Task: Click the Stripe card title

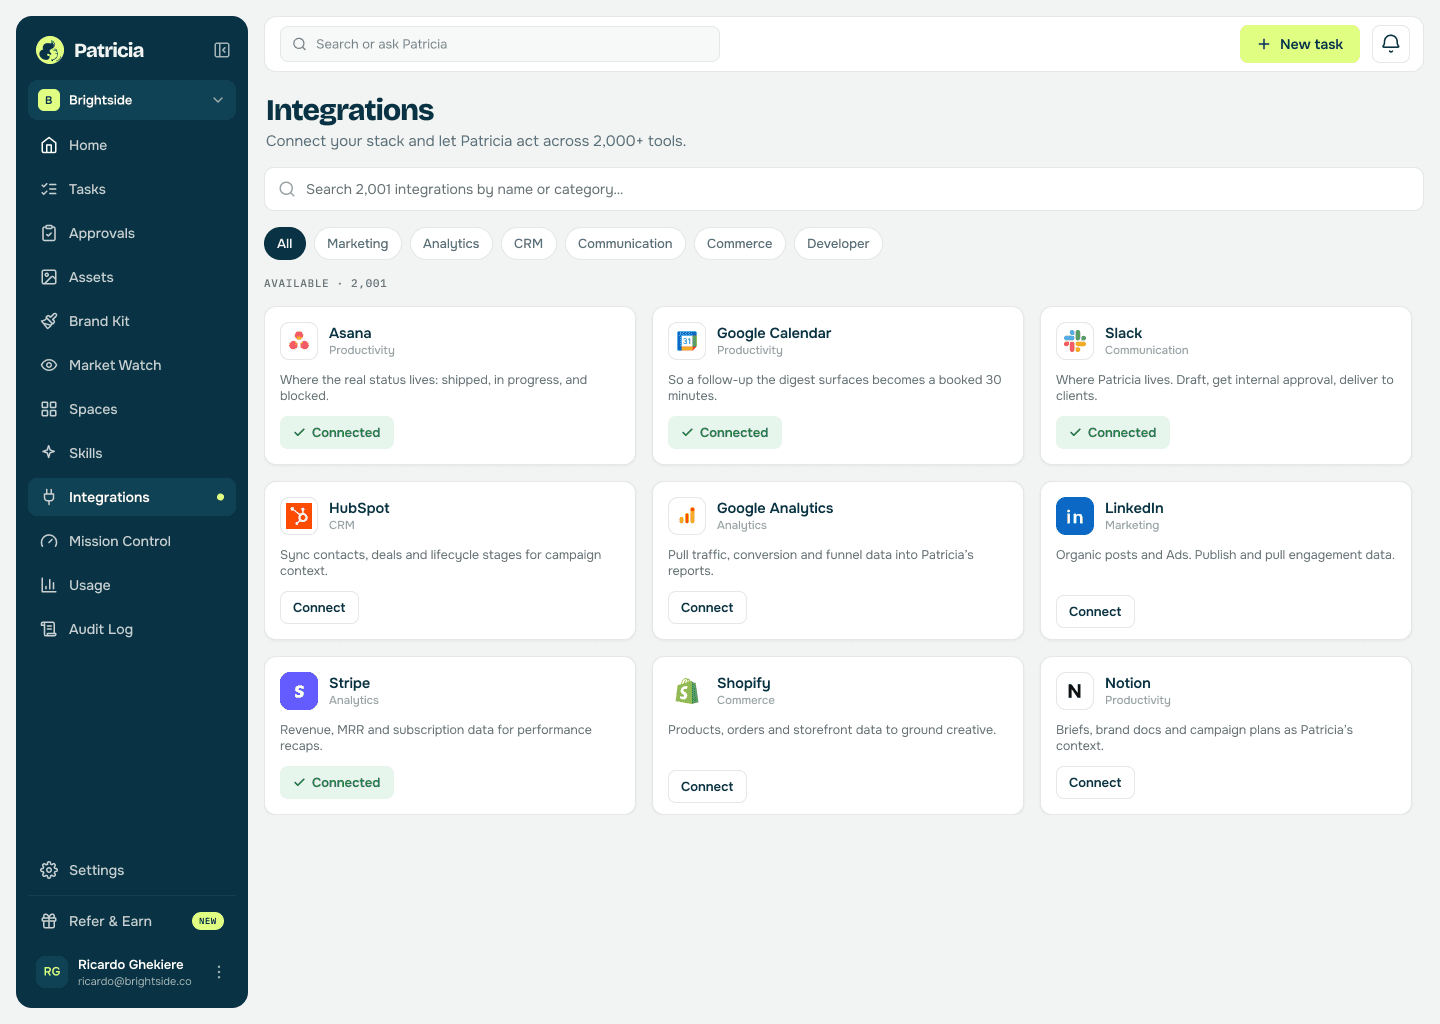Action: (349, 683)
